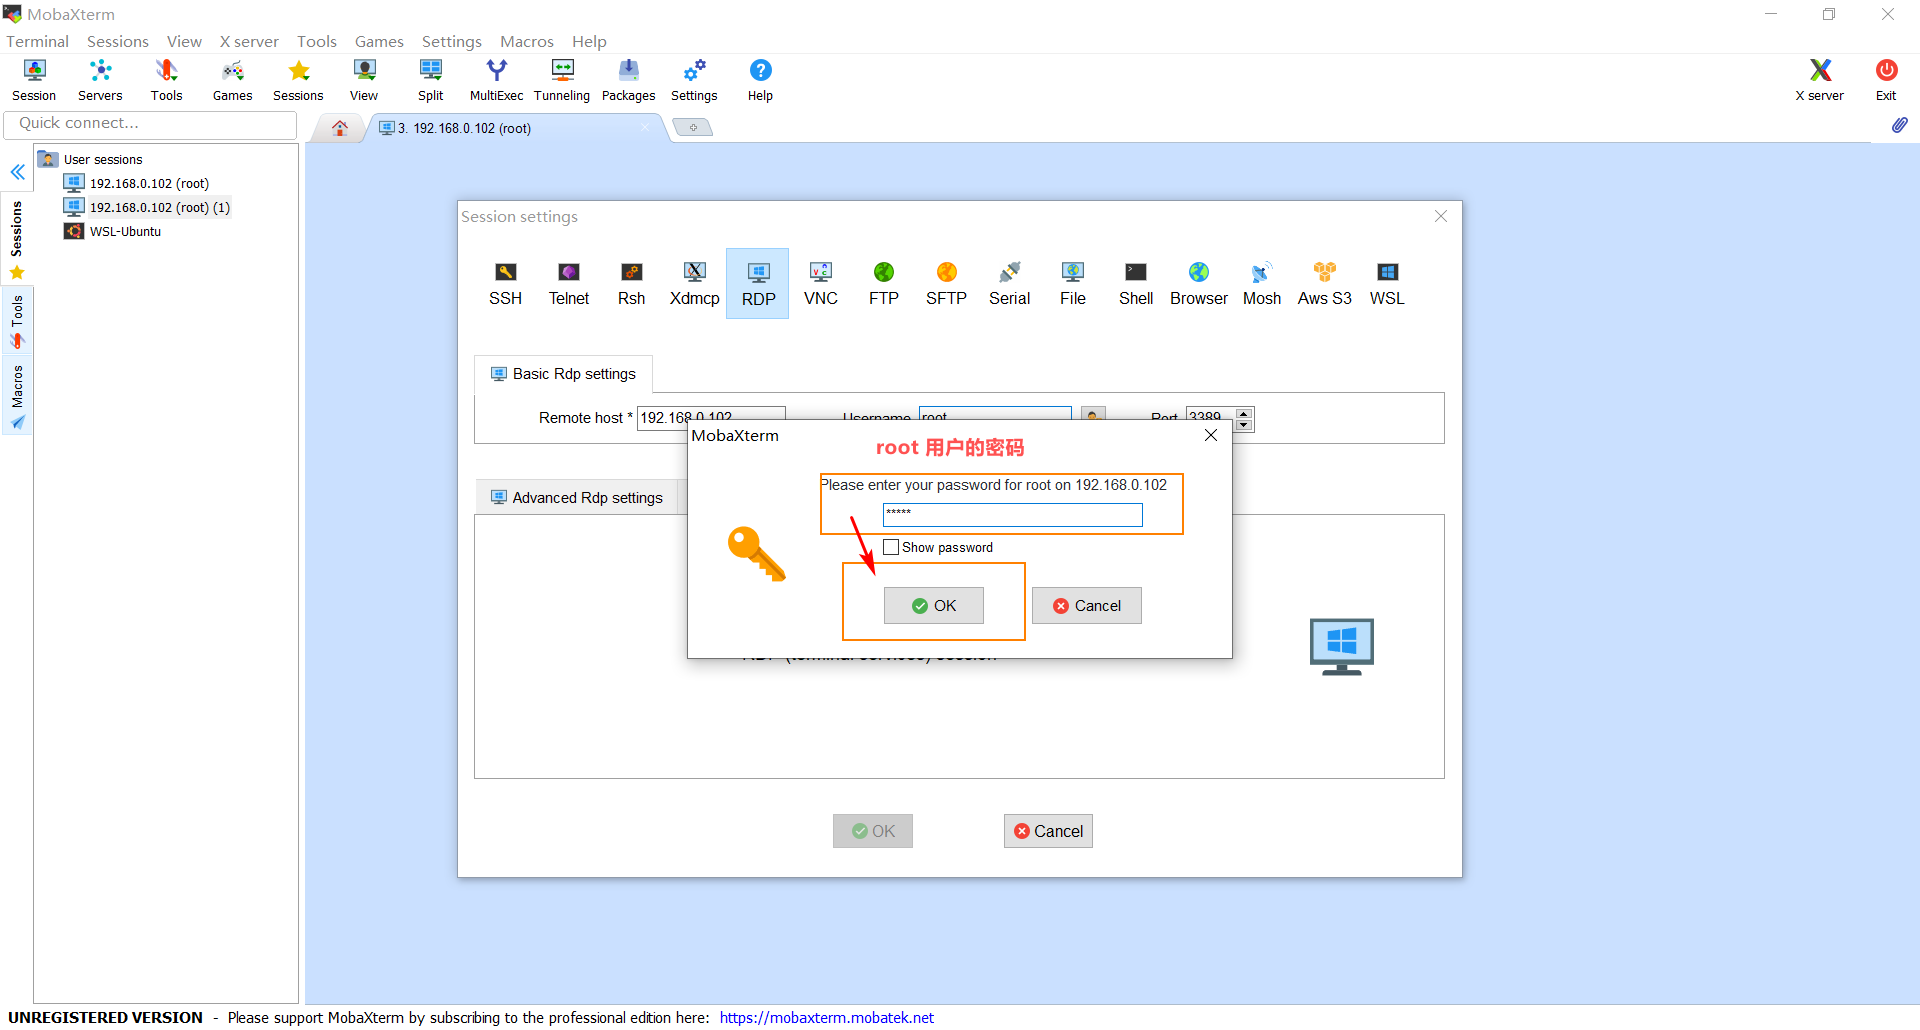The height and width of the screenshot is (1030, 1920).
Task: Cancel the Session settings dialog
Action: (1048, 831)
